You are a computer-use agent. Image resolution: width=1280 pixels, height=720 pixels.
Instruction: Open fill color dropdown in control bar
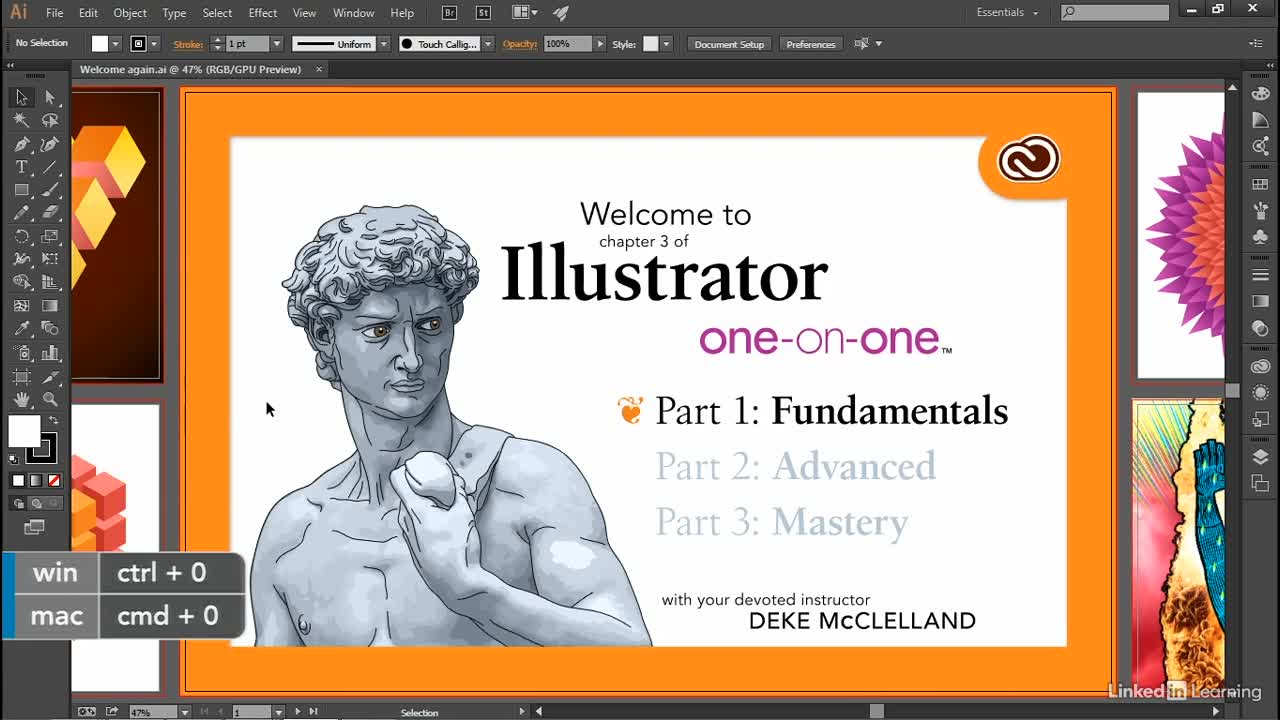(116, 44)
